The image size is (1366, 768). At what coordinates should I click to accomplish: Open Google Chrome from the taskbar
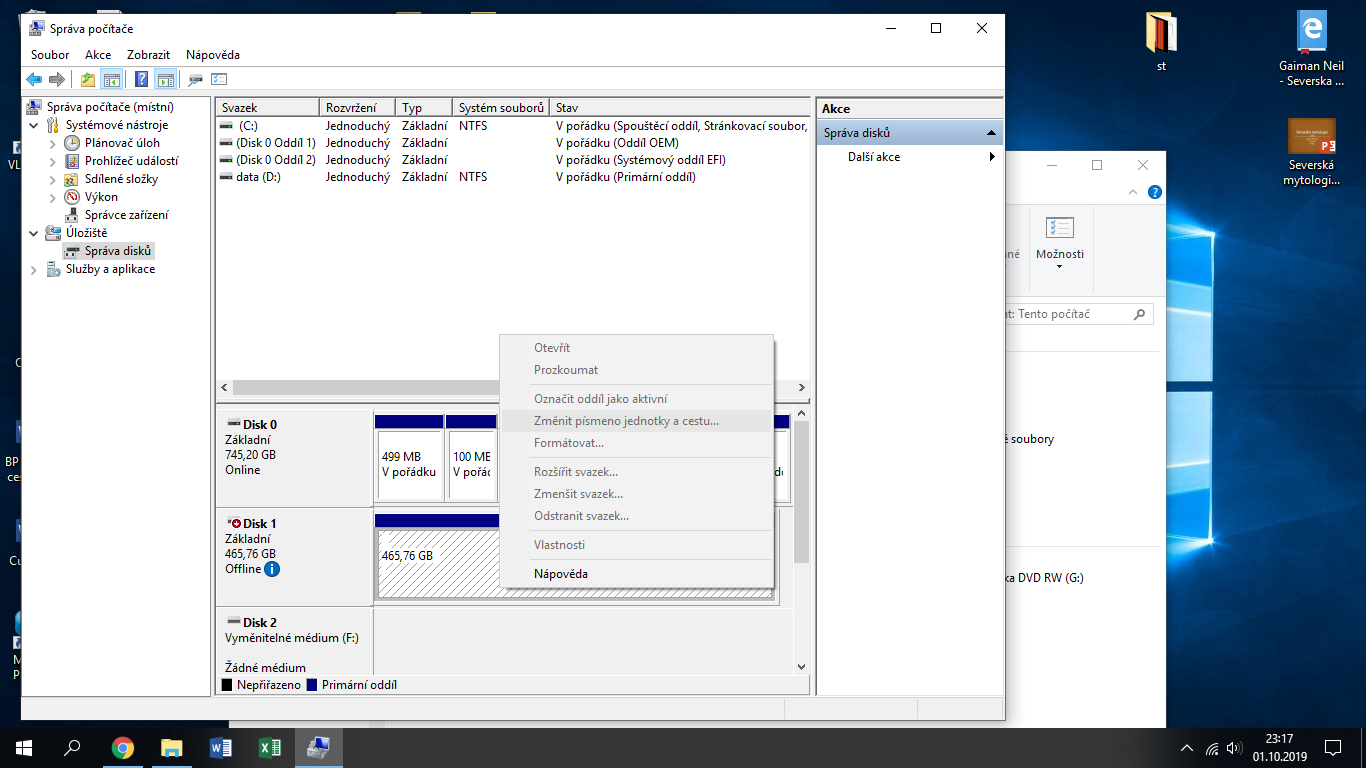point(123,748)
